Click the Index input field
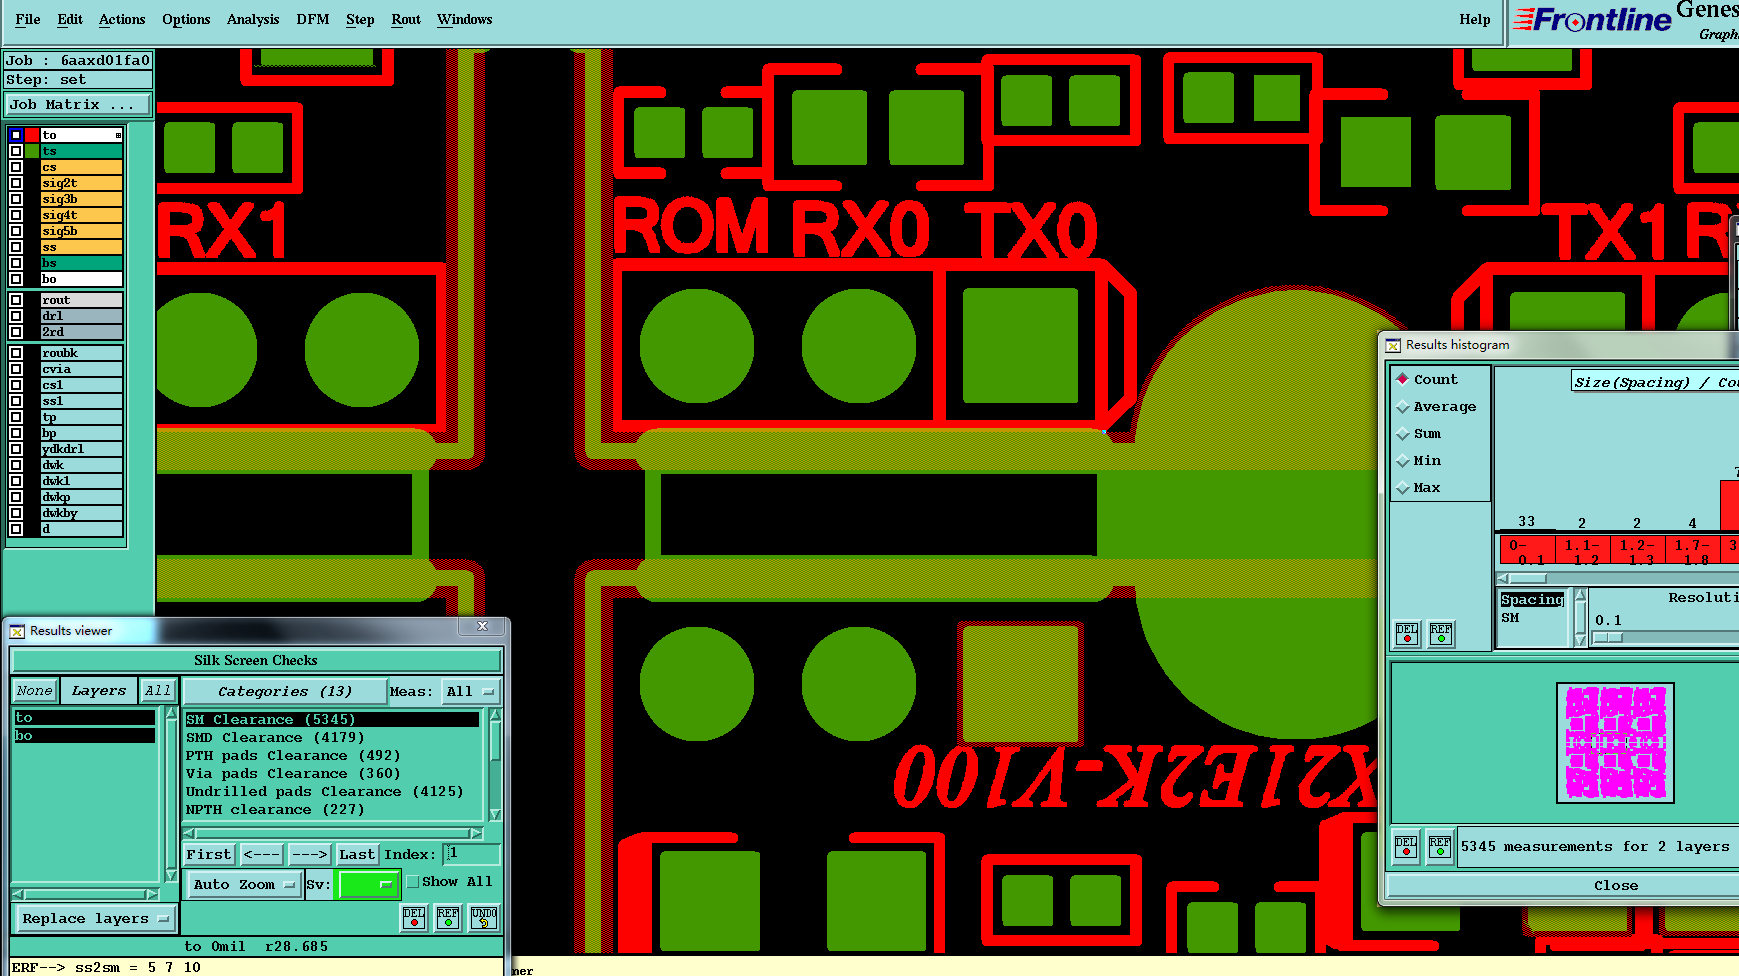The width and height of the screenshot is (1739, 976). tap(472, 854)
